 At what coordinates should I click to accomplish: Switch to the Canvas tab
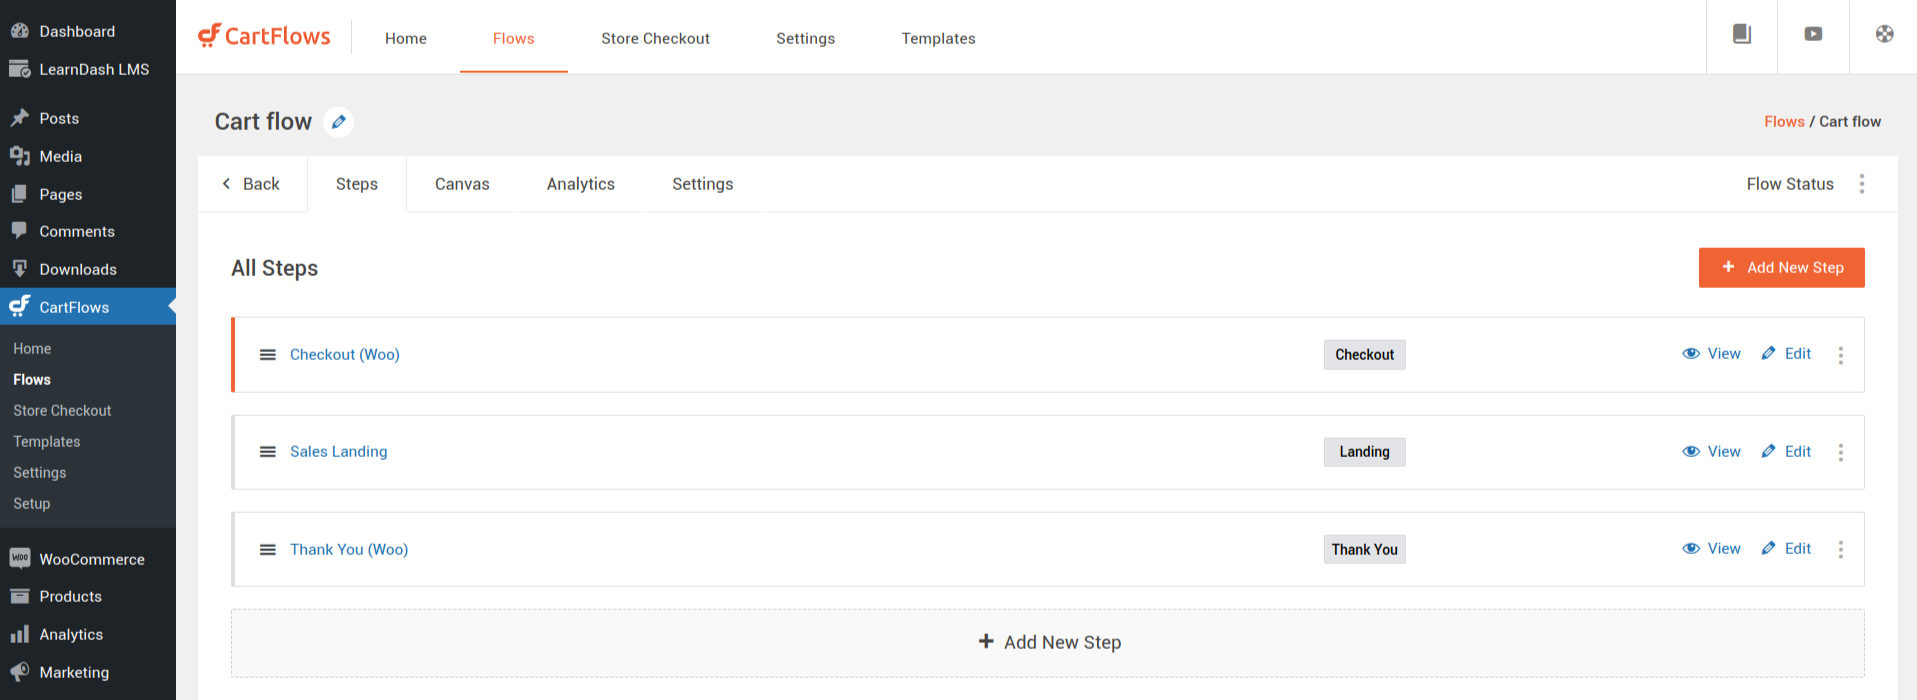tap(462, 184)
